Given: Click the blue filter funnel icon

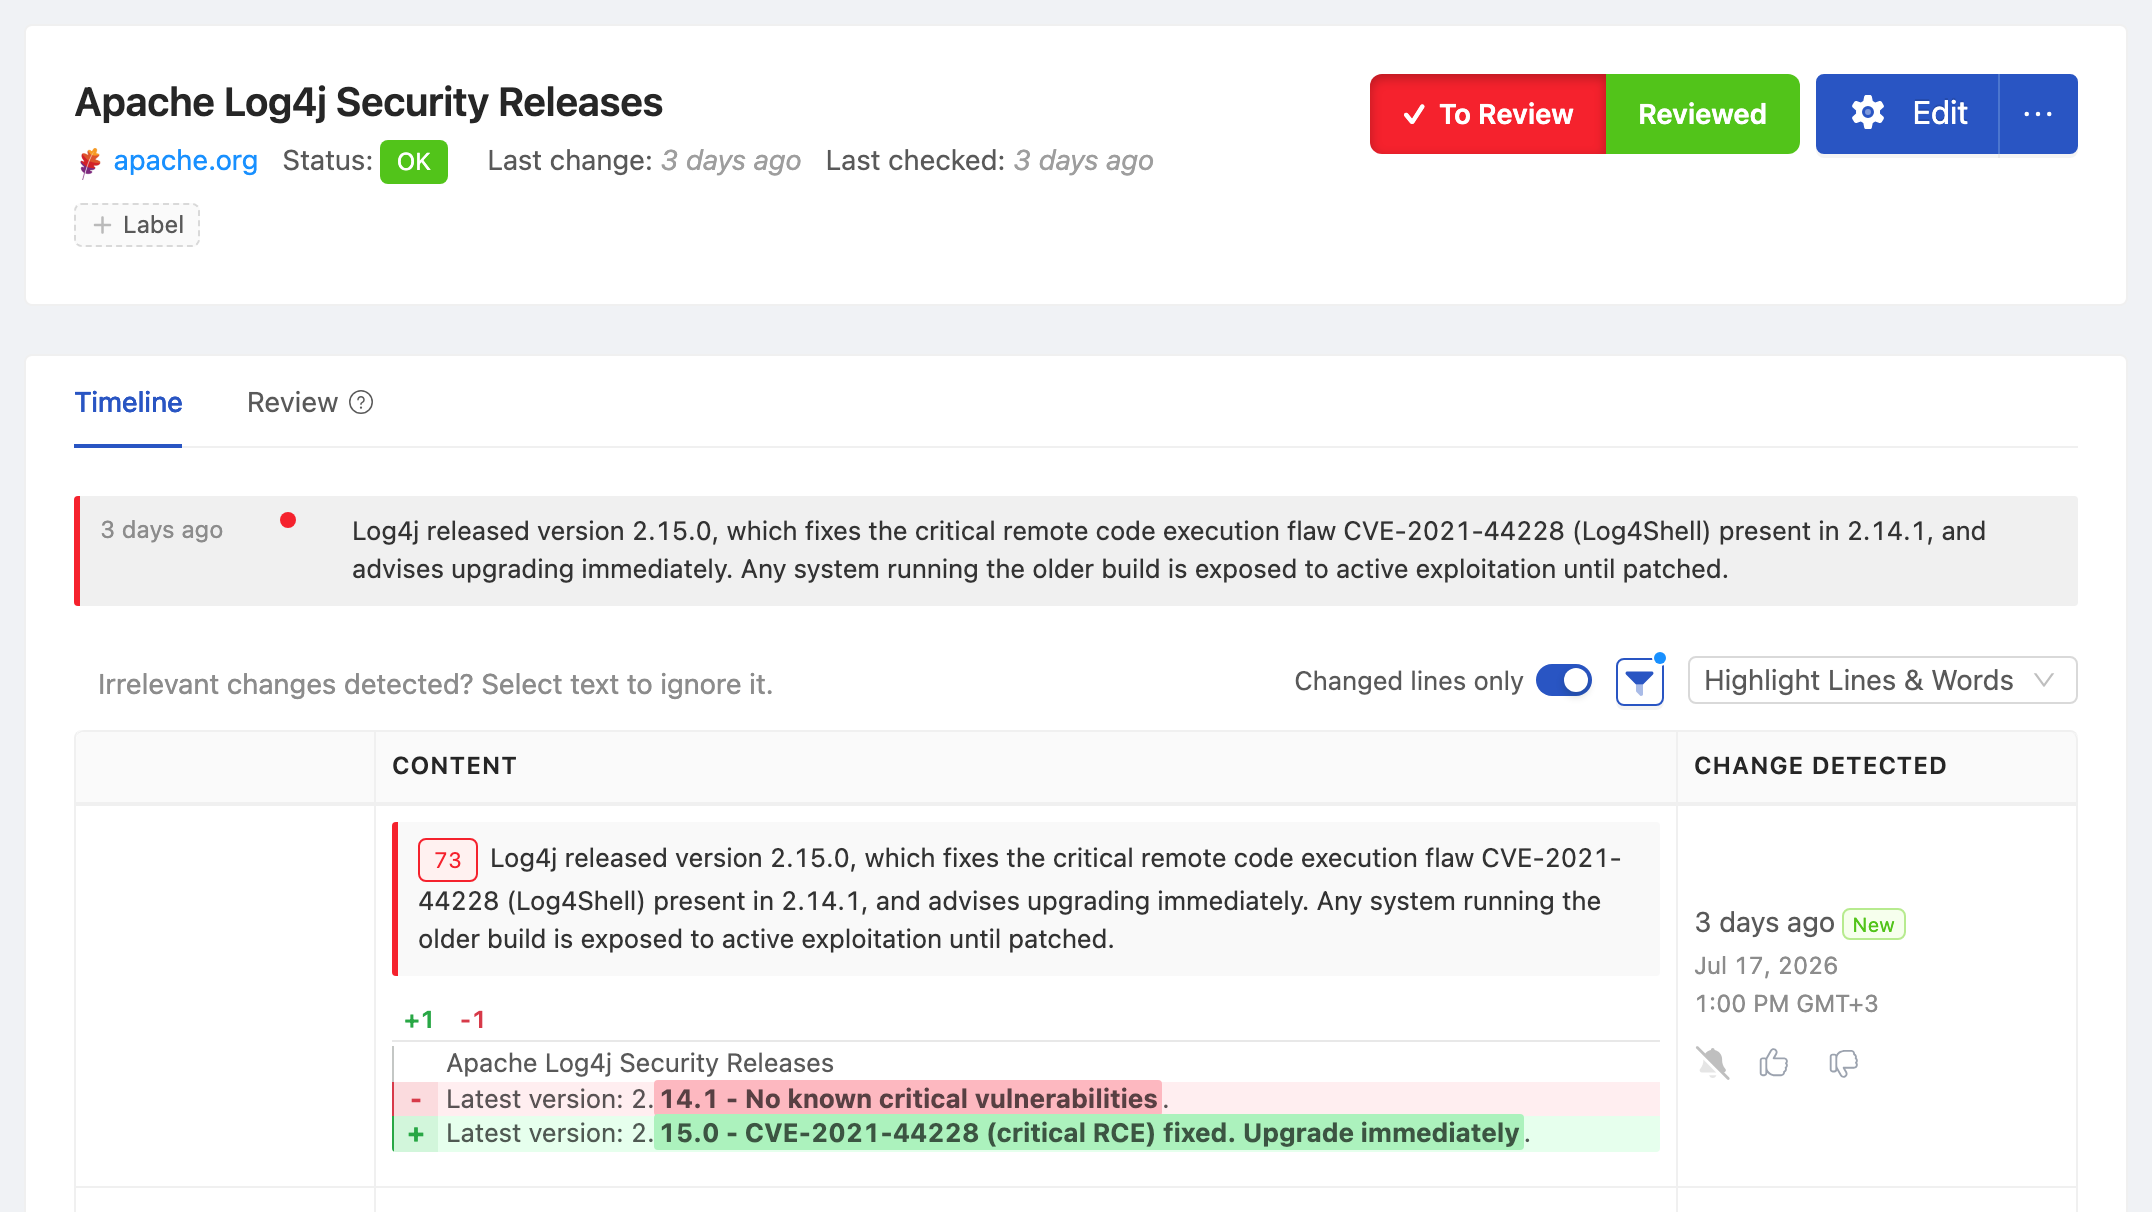Looking at the screenshot, I should [x=1639, y=682].
